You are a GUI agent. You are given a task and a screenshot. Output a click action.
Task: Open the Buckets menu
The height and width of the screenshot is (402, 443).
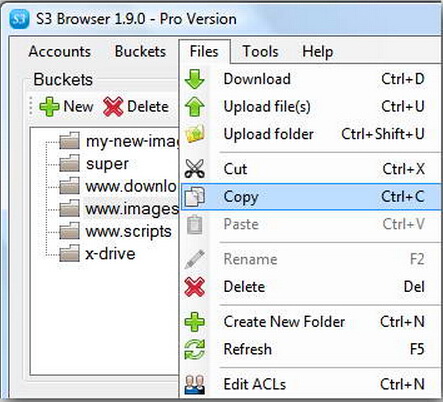pyautogui.click(x=140, y=51)
